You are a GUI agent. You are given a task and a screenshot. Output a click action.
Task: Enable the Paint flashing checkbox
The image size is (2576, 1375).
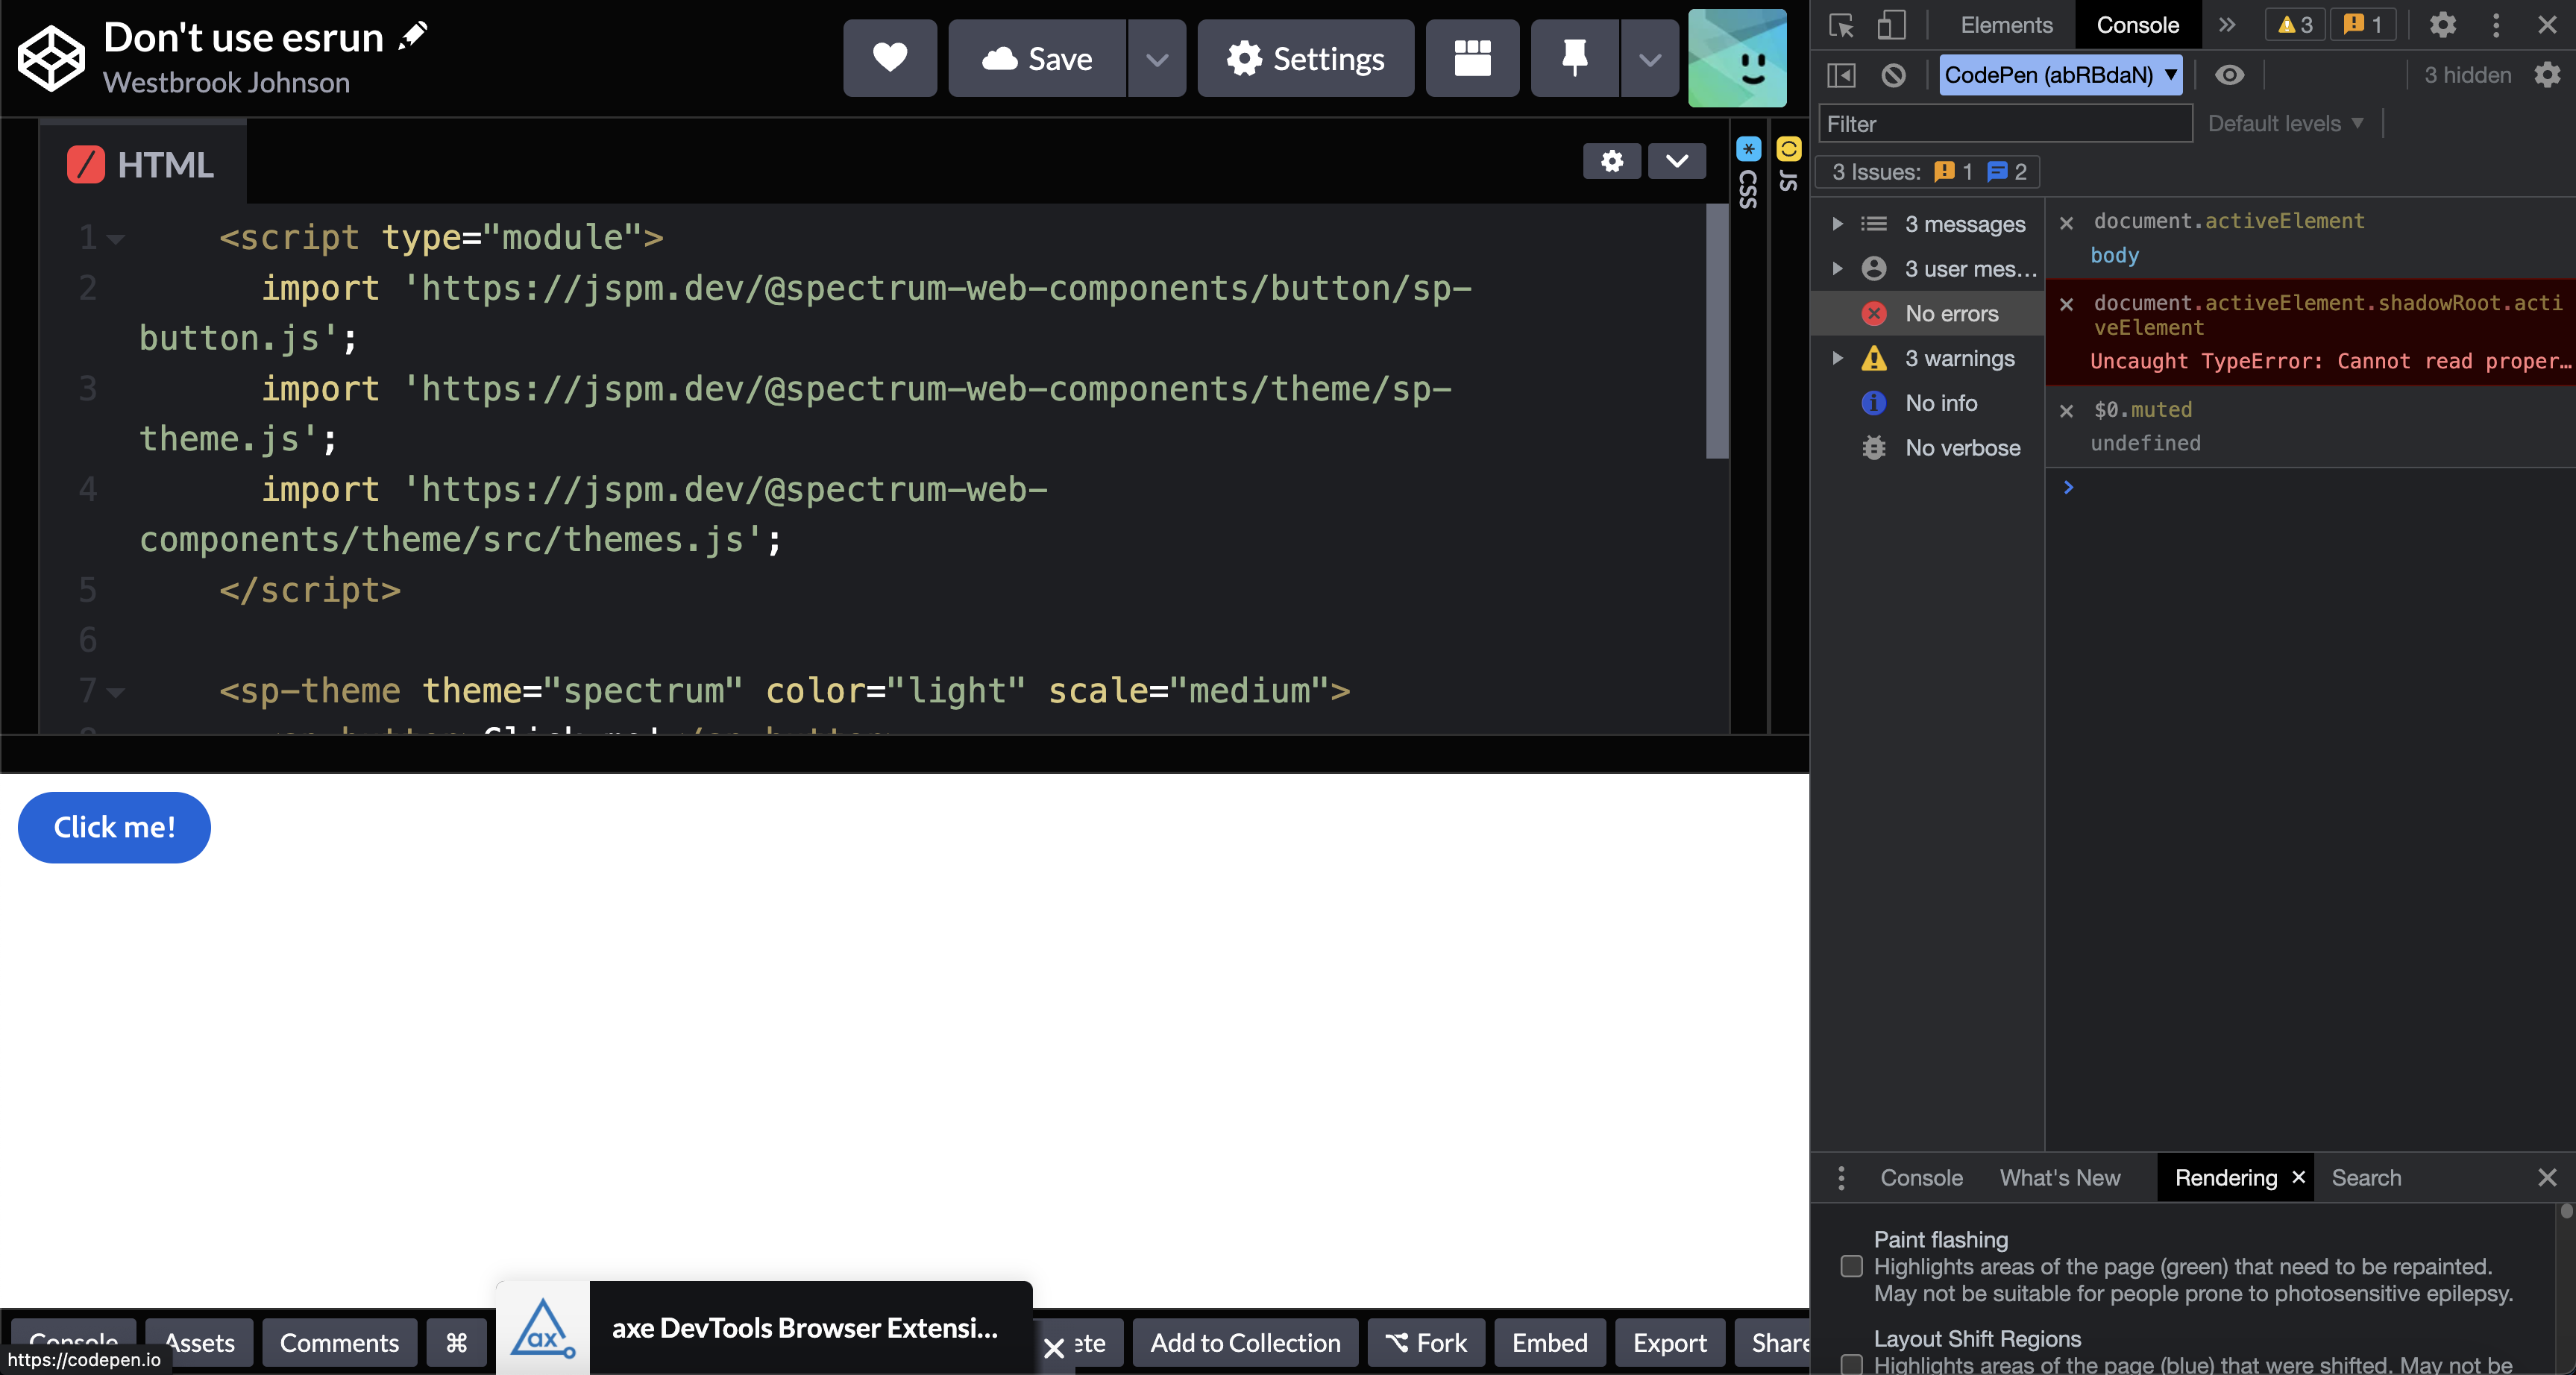pyautogui.click(x=1850, y=1267)
